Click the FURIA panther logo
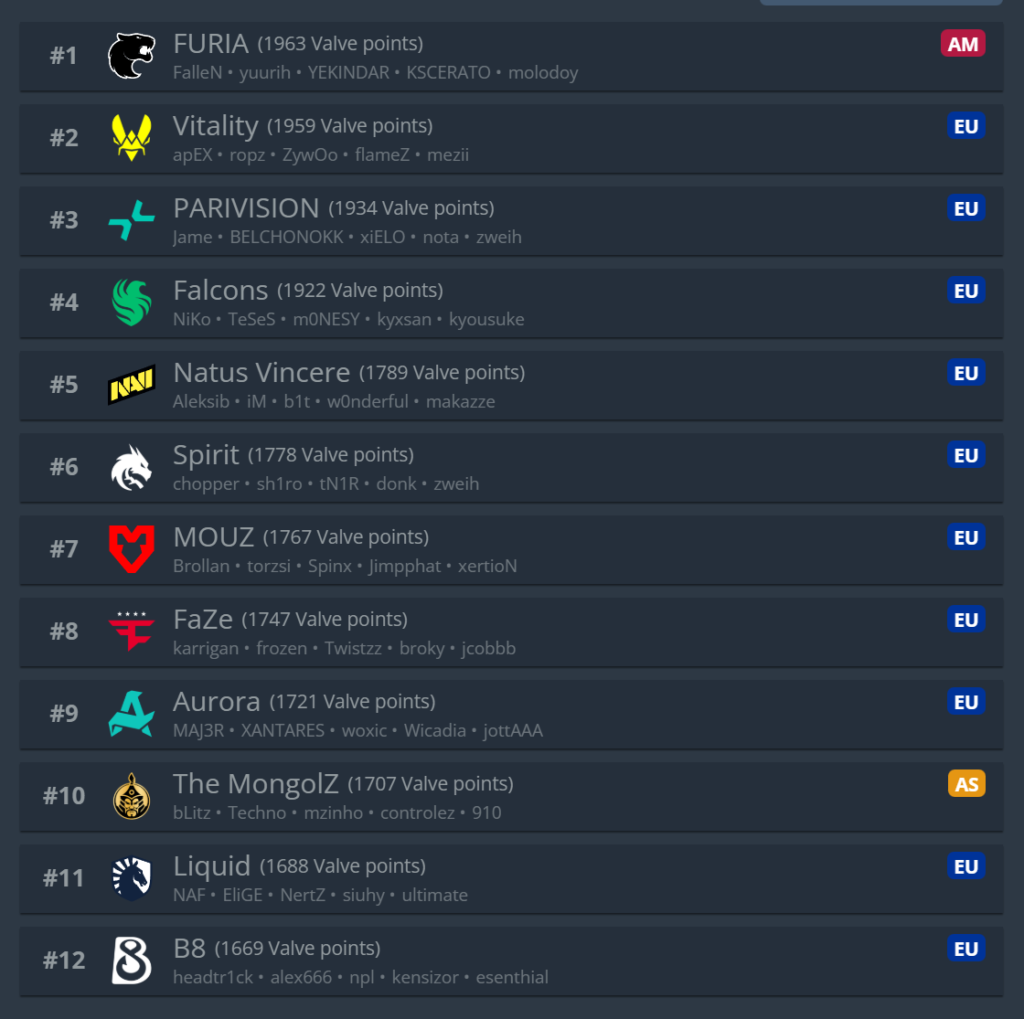Viewport: 1024px width, 1019px height. tap(131, 56)
